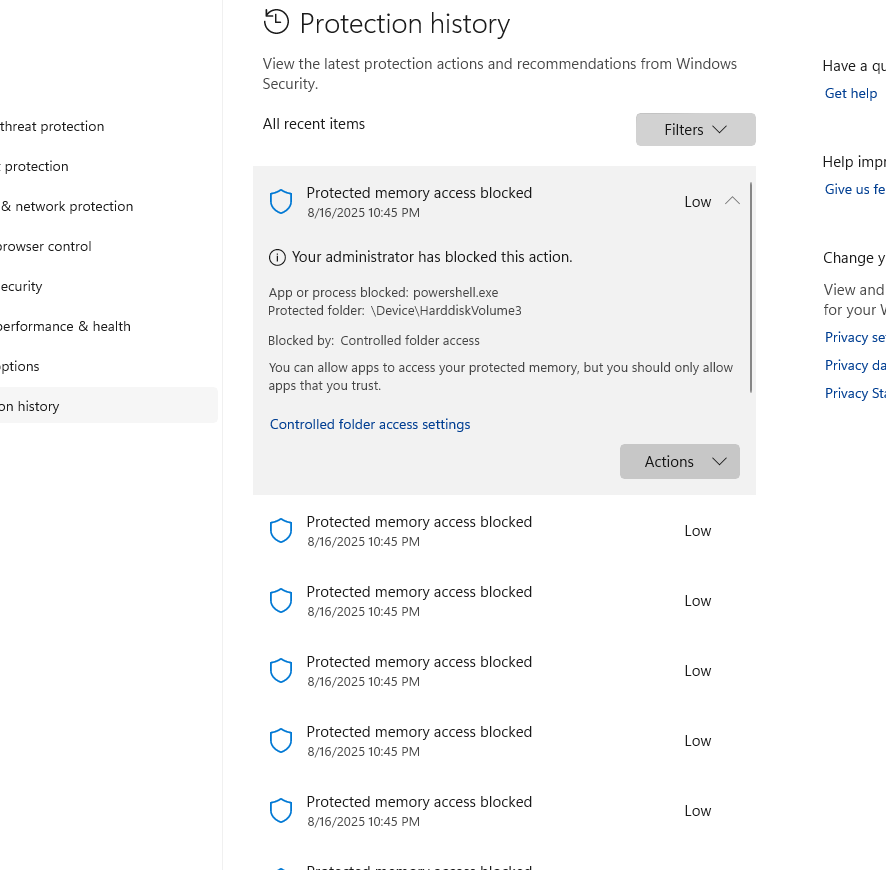Click the shield icon of the fourth blocked item
The height and width of the screenshot is (870, 886).
tap(281, 671)
